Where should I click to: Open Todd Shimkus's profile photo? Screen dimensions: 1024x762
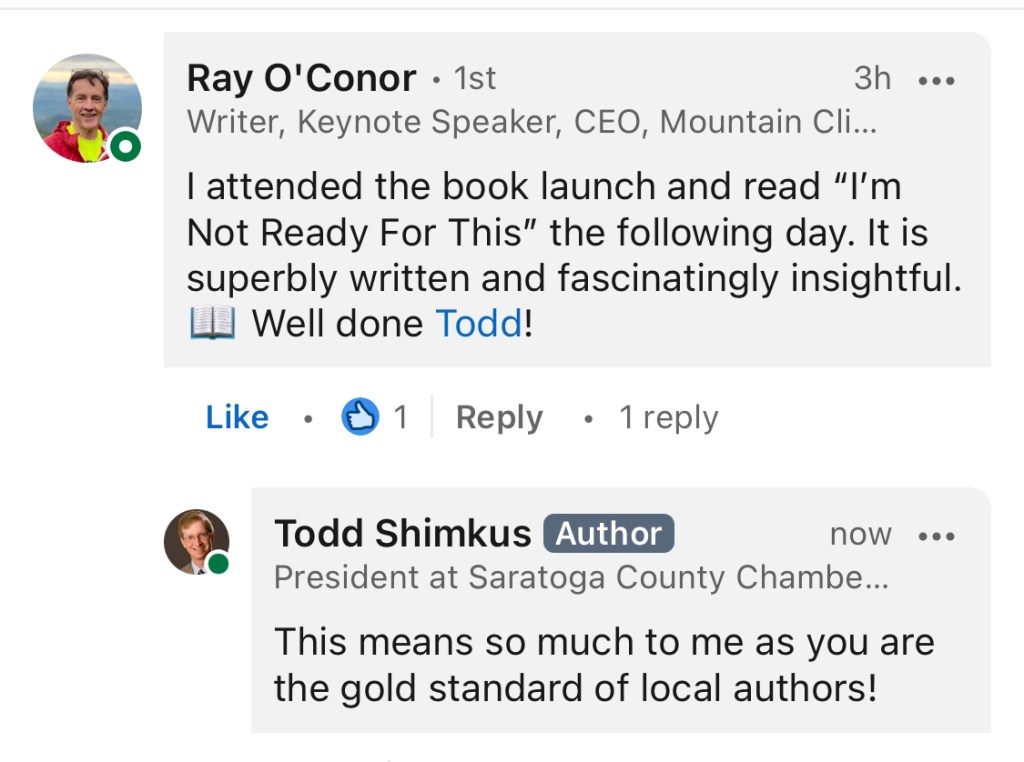pyautogui.click(x=196, y=541)
